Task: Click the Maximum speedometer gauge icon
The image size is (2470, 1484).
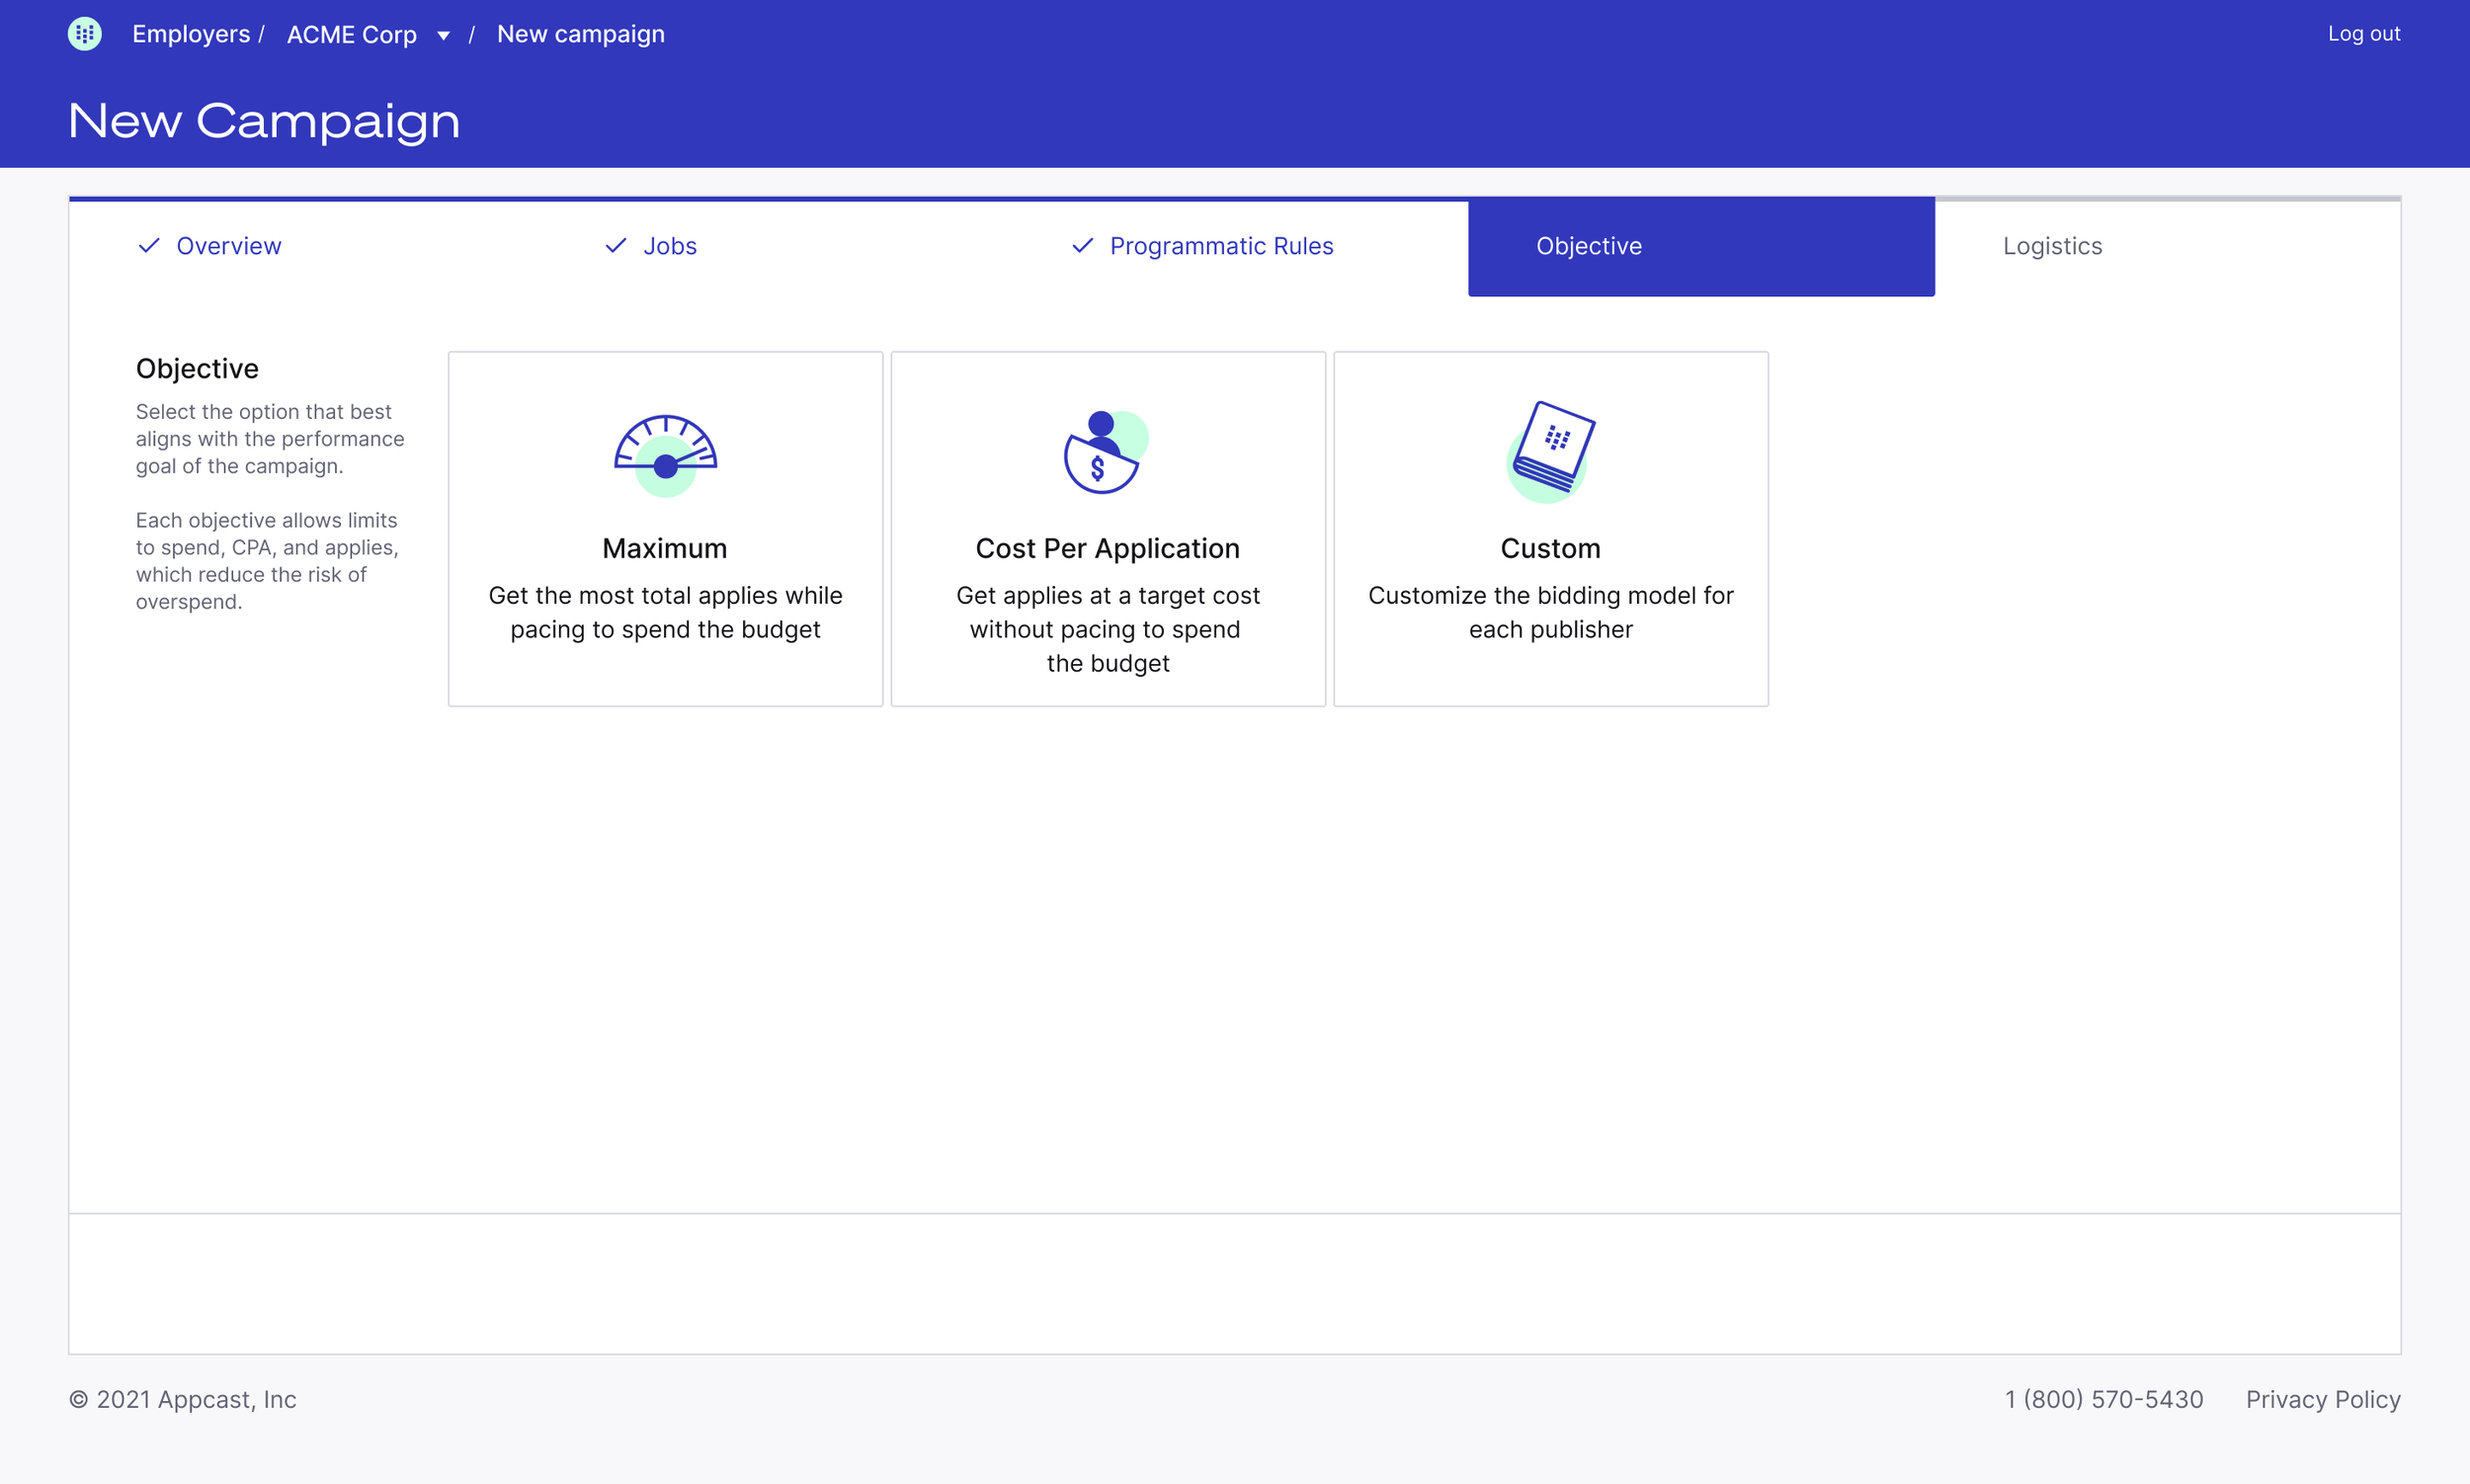Action: tap(665, 455)
